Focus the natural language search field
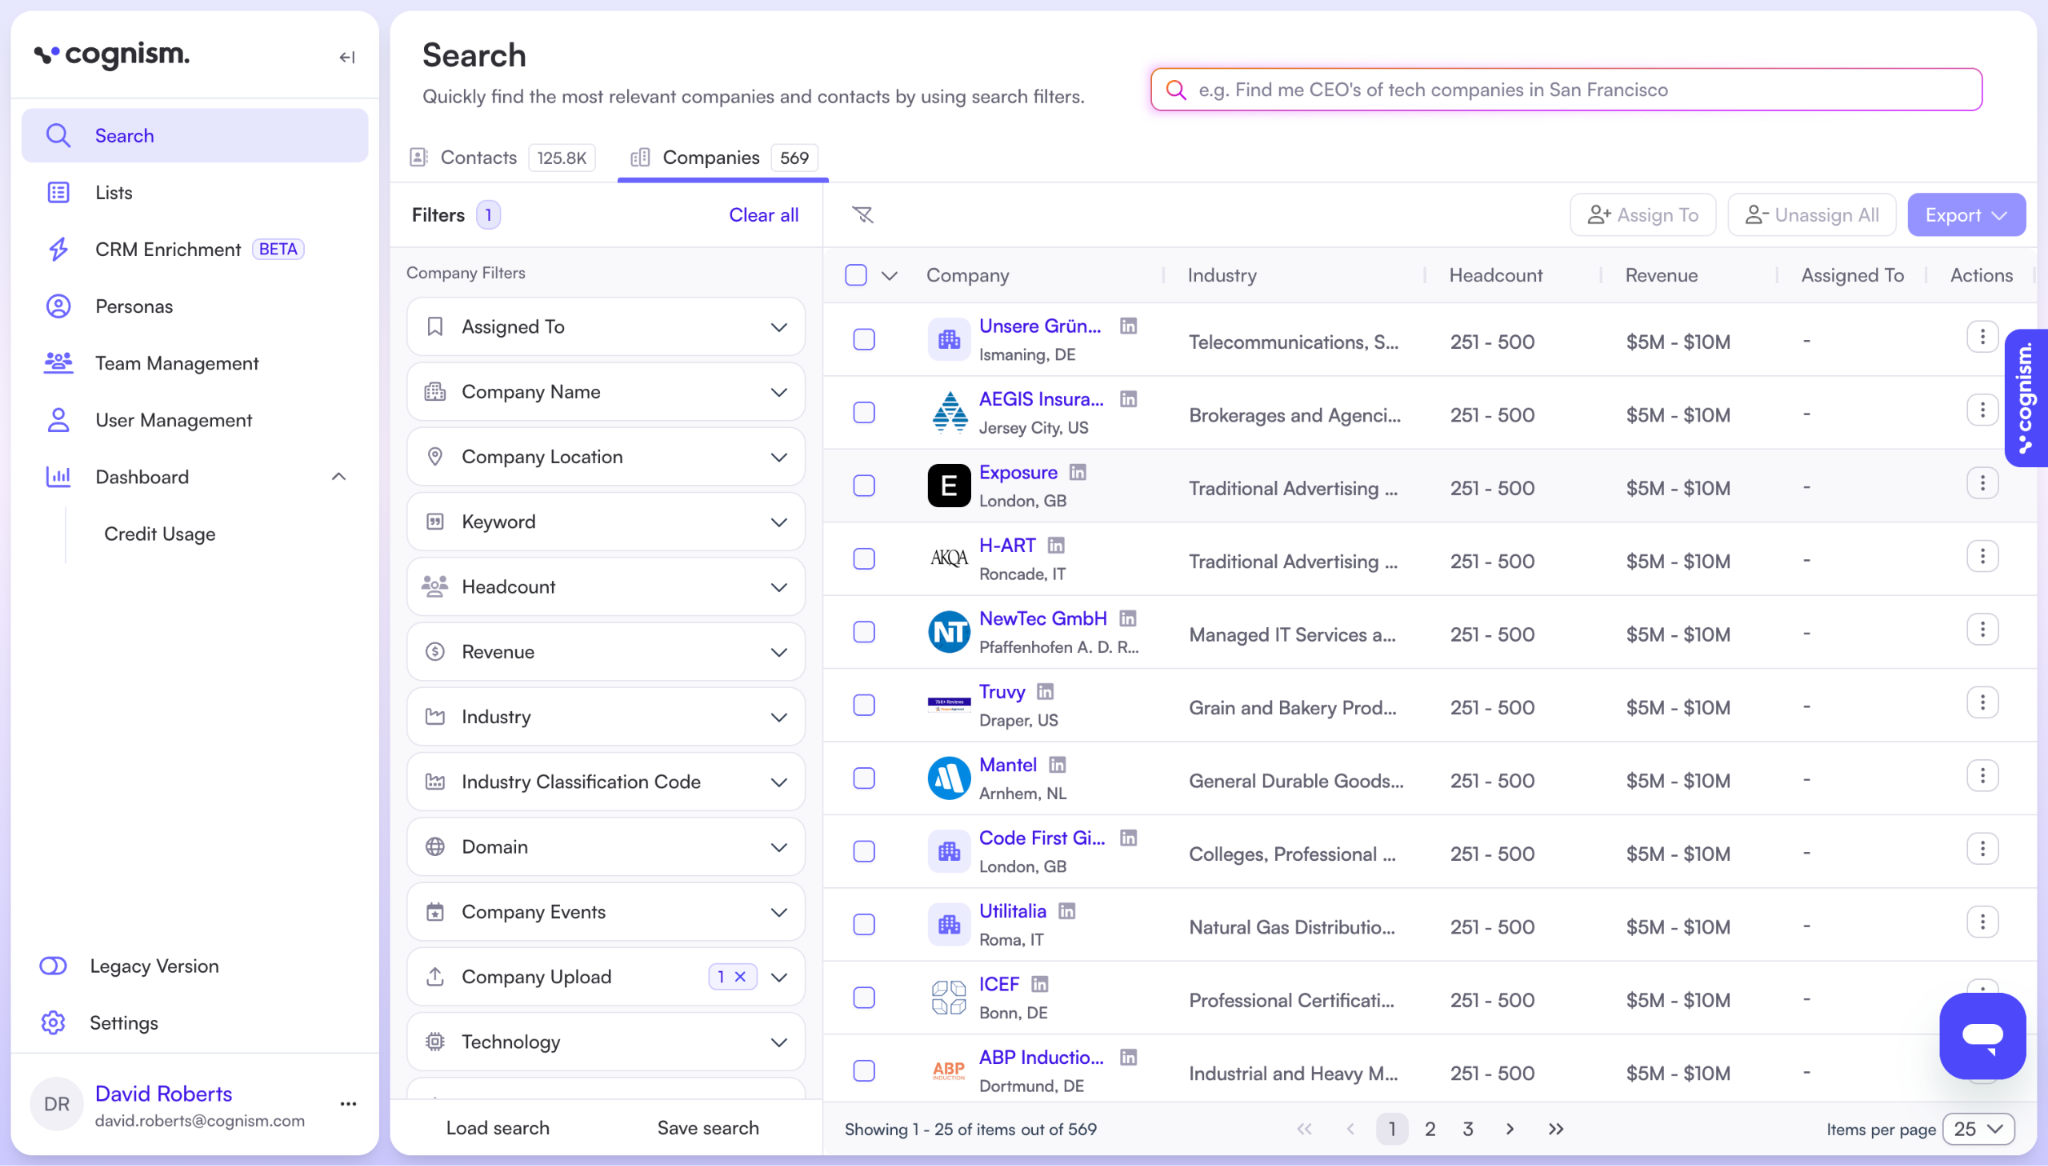2048x1166 pixels. [1566, 90]
